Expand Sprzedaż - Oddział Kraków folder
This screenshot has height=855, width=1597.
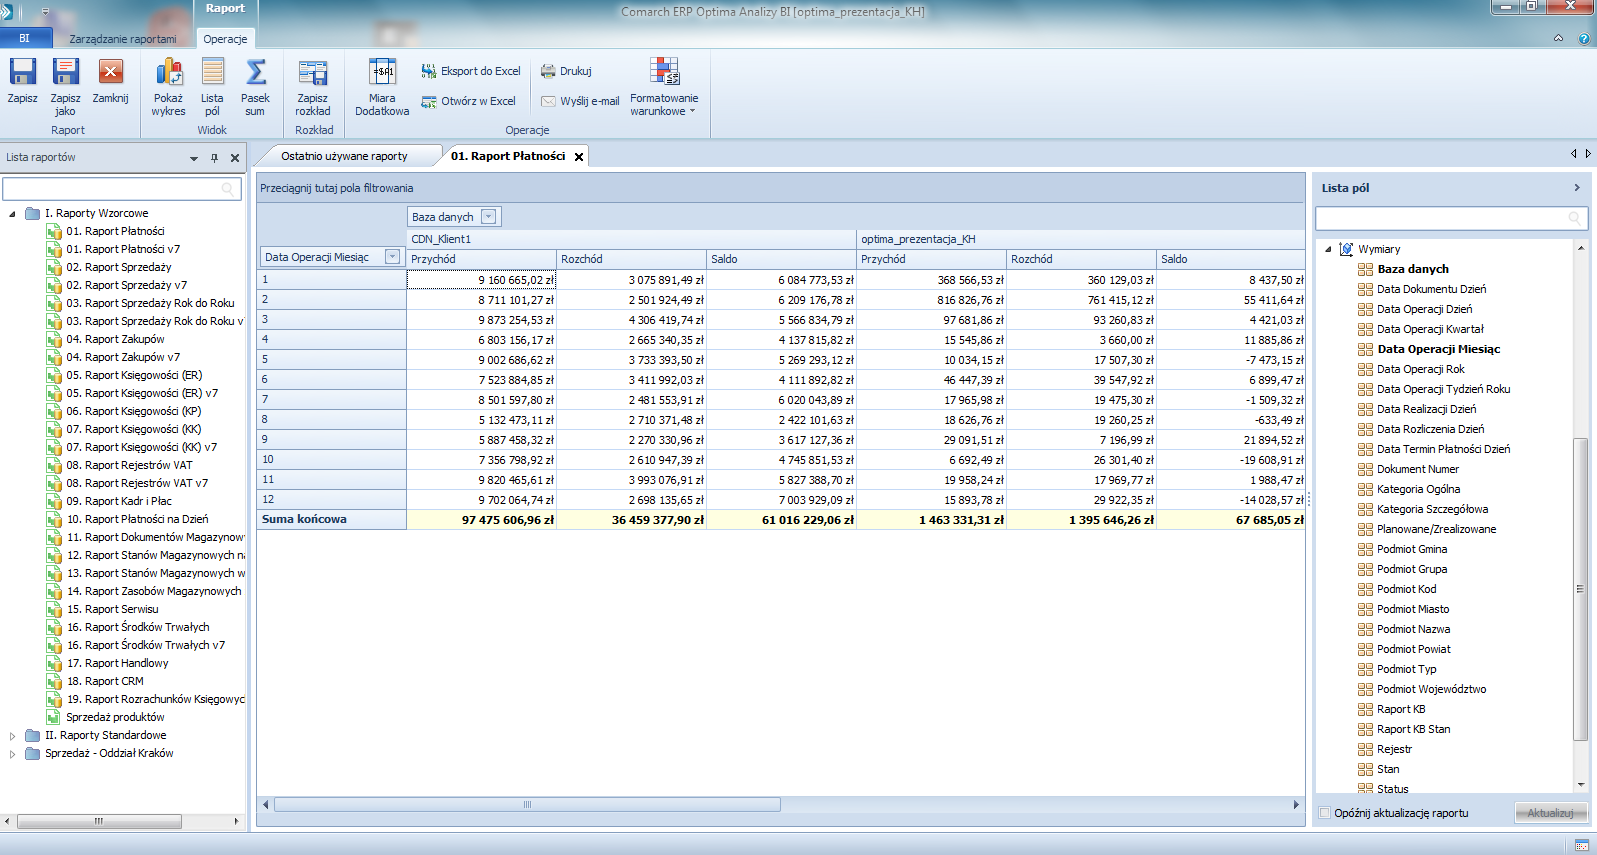pos(12,754)
